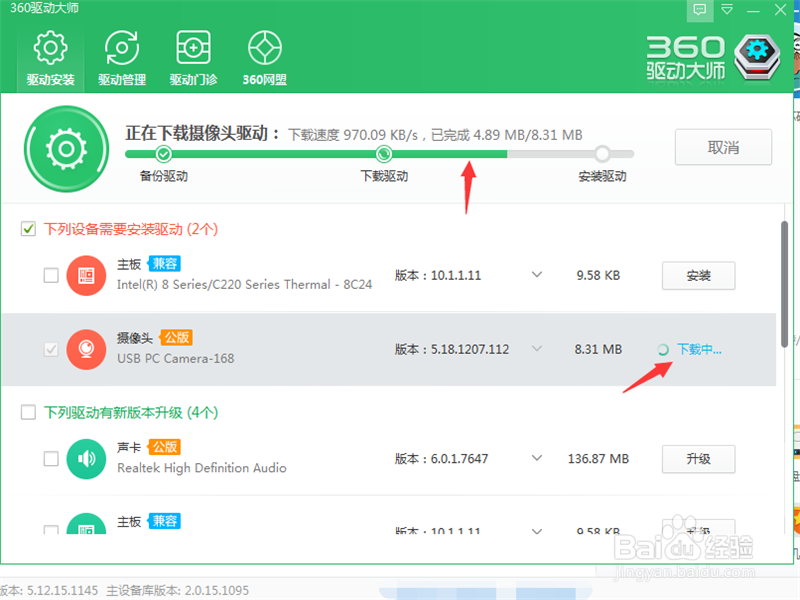
Task: Cancel the download with 取消 button
Action: 723,147
